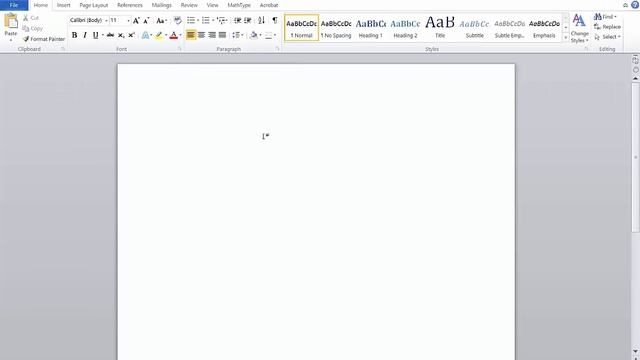The height and width of the screenshot is (360, 640).
Task: Cut the selection with Cut
Action: pos(31,18)
